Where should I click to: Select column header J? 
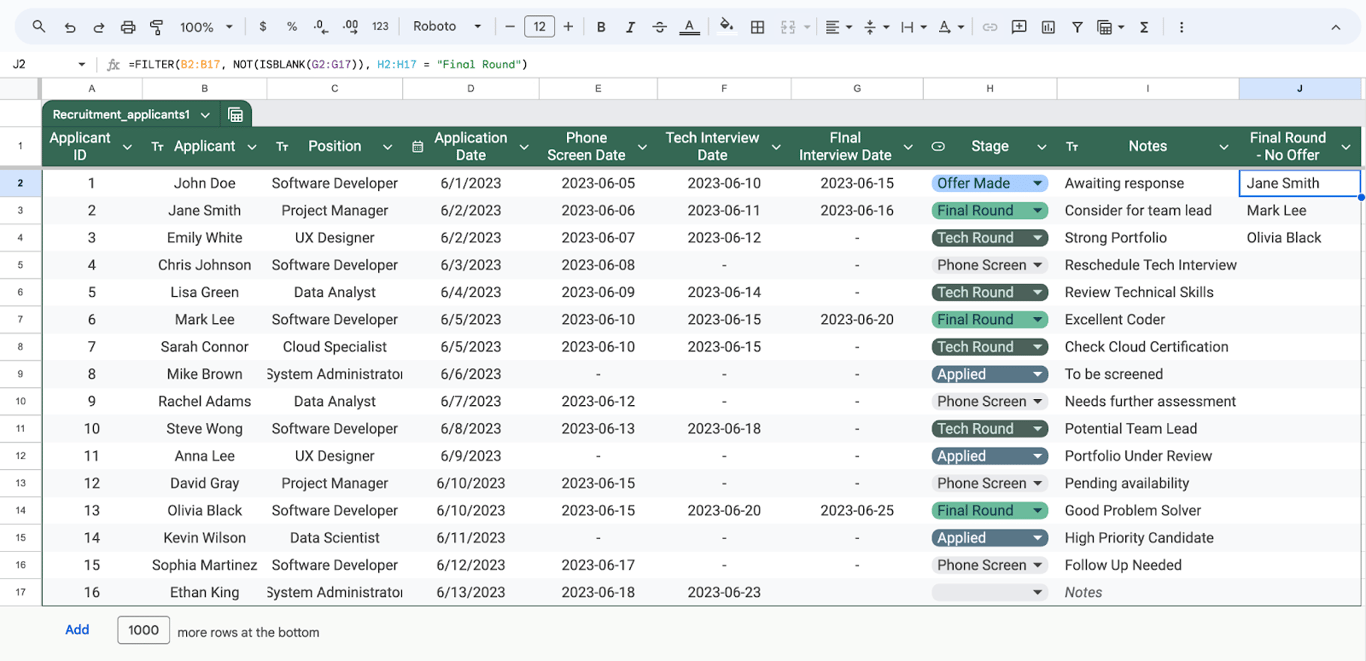(1300, 88)
